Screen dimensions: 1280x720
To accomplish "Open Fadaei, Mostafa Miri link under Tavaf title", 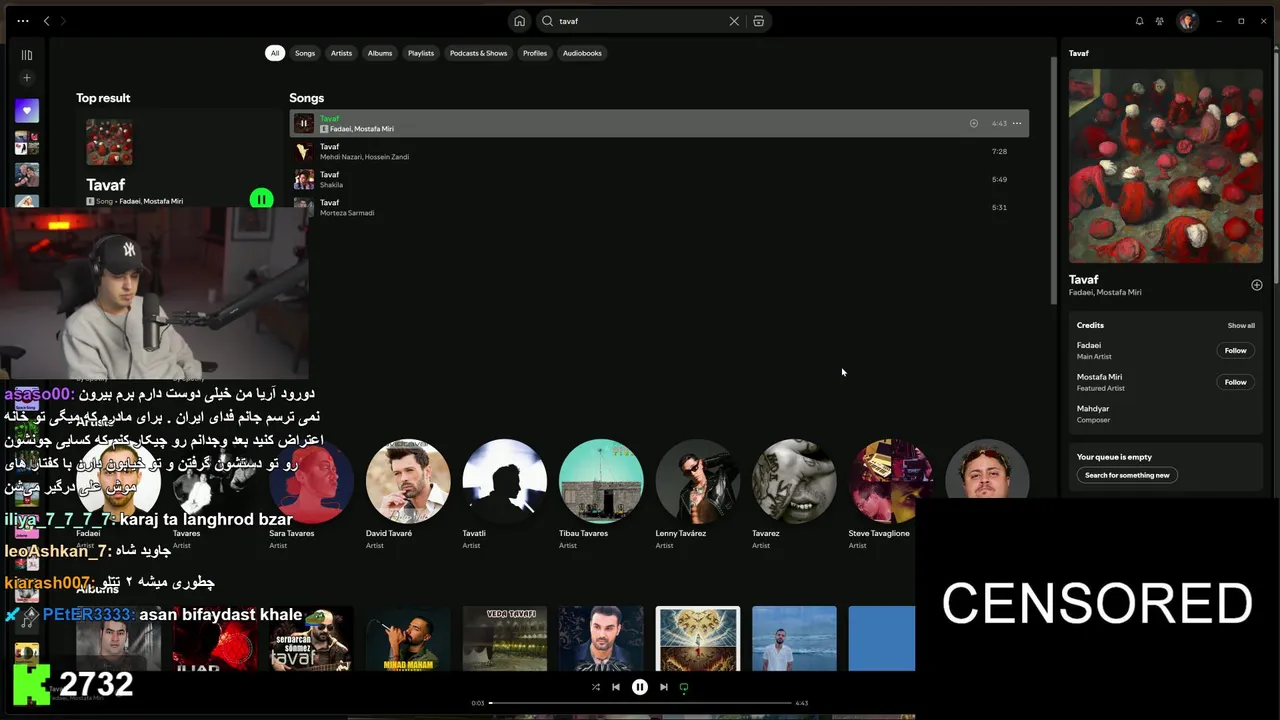I will (x=1105, y=293).
